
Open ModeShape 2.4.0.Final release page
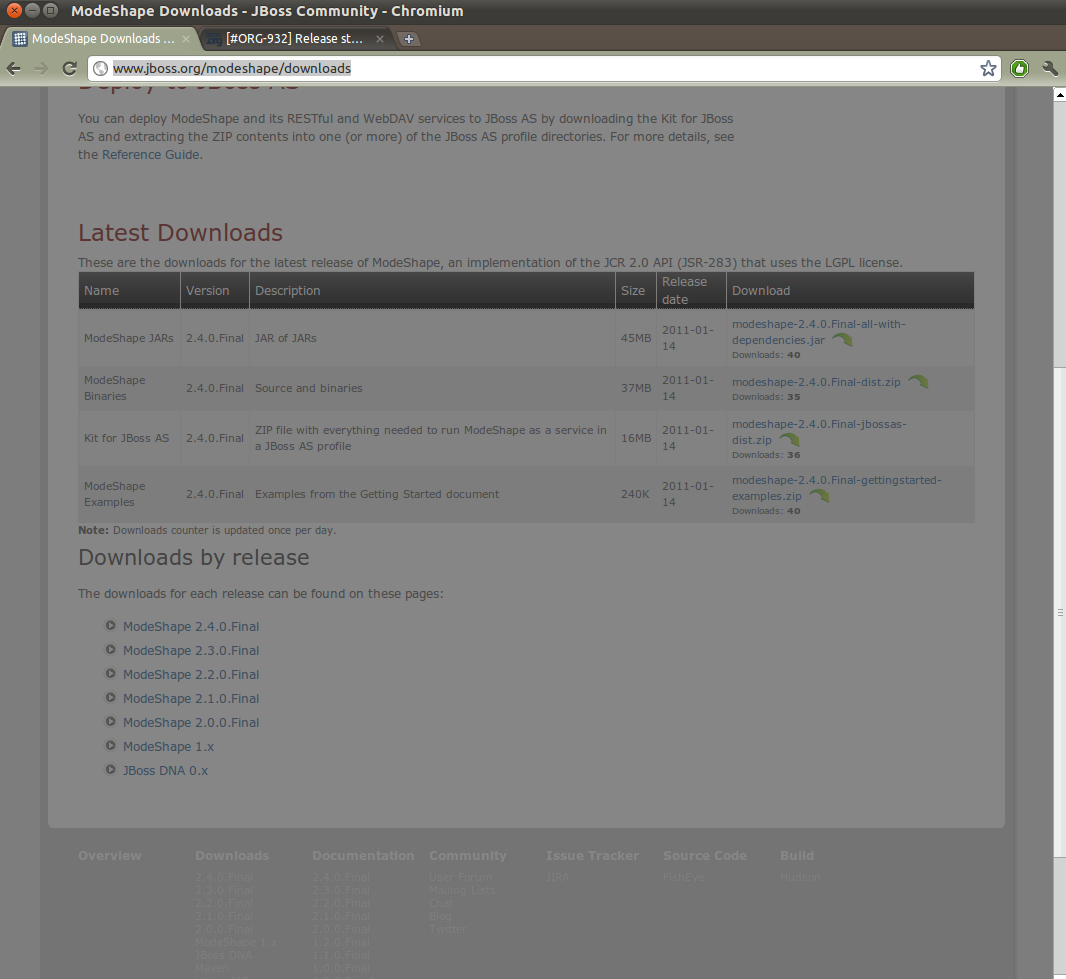(191, 626)
